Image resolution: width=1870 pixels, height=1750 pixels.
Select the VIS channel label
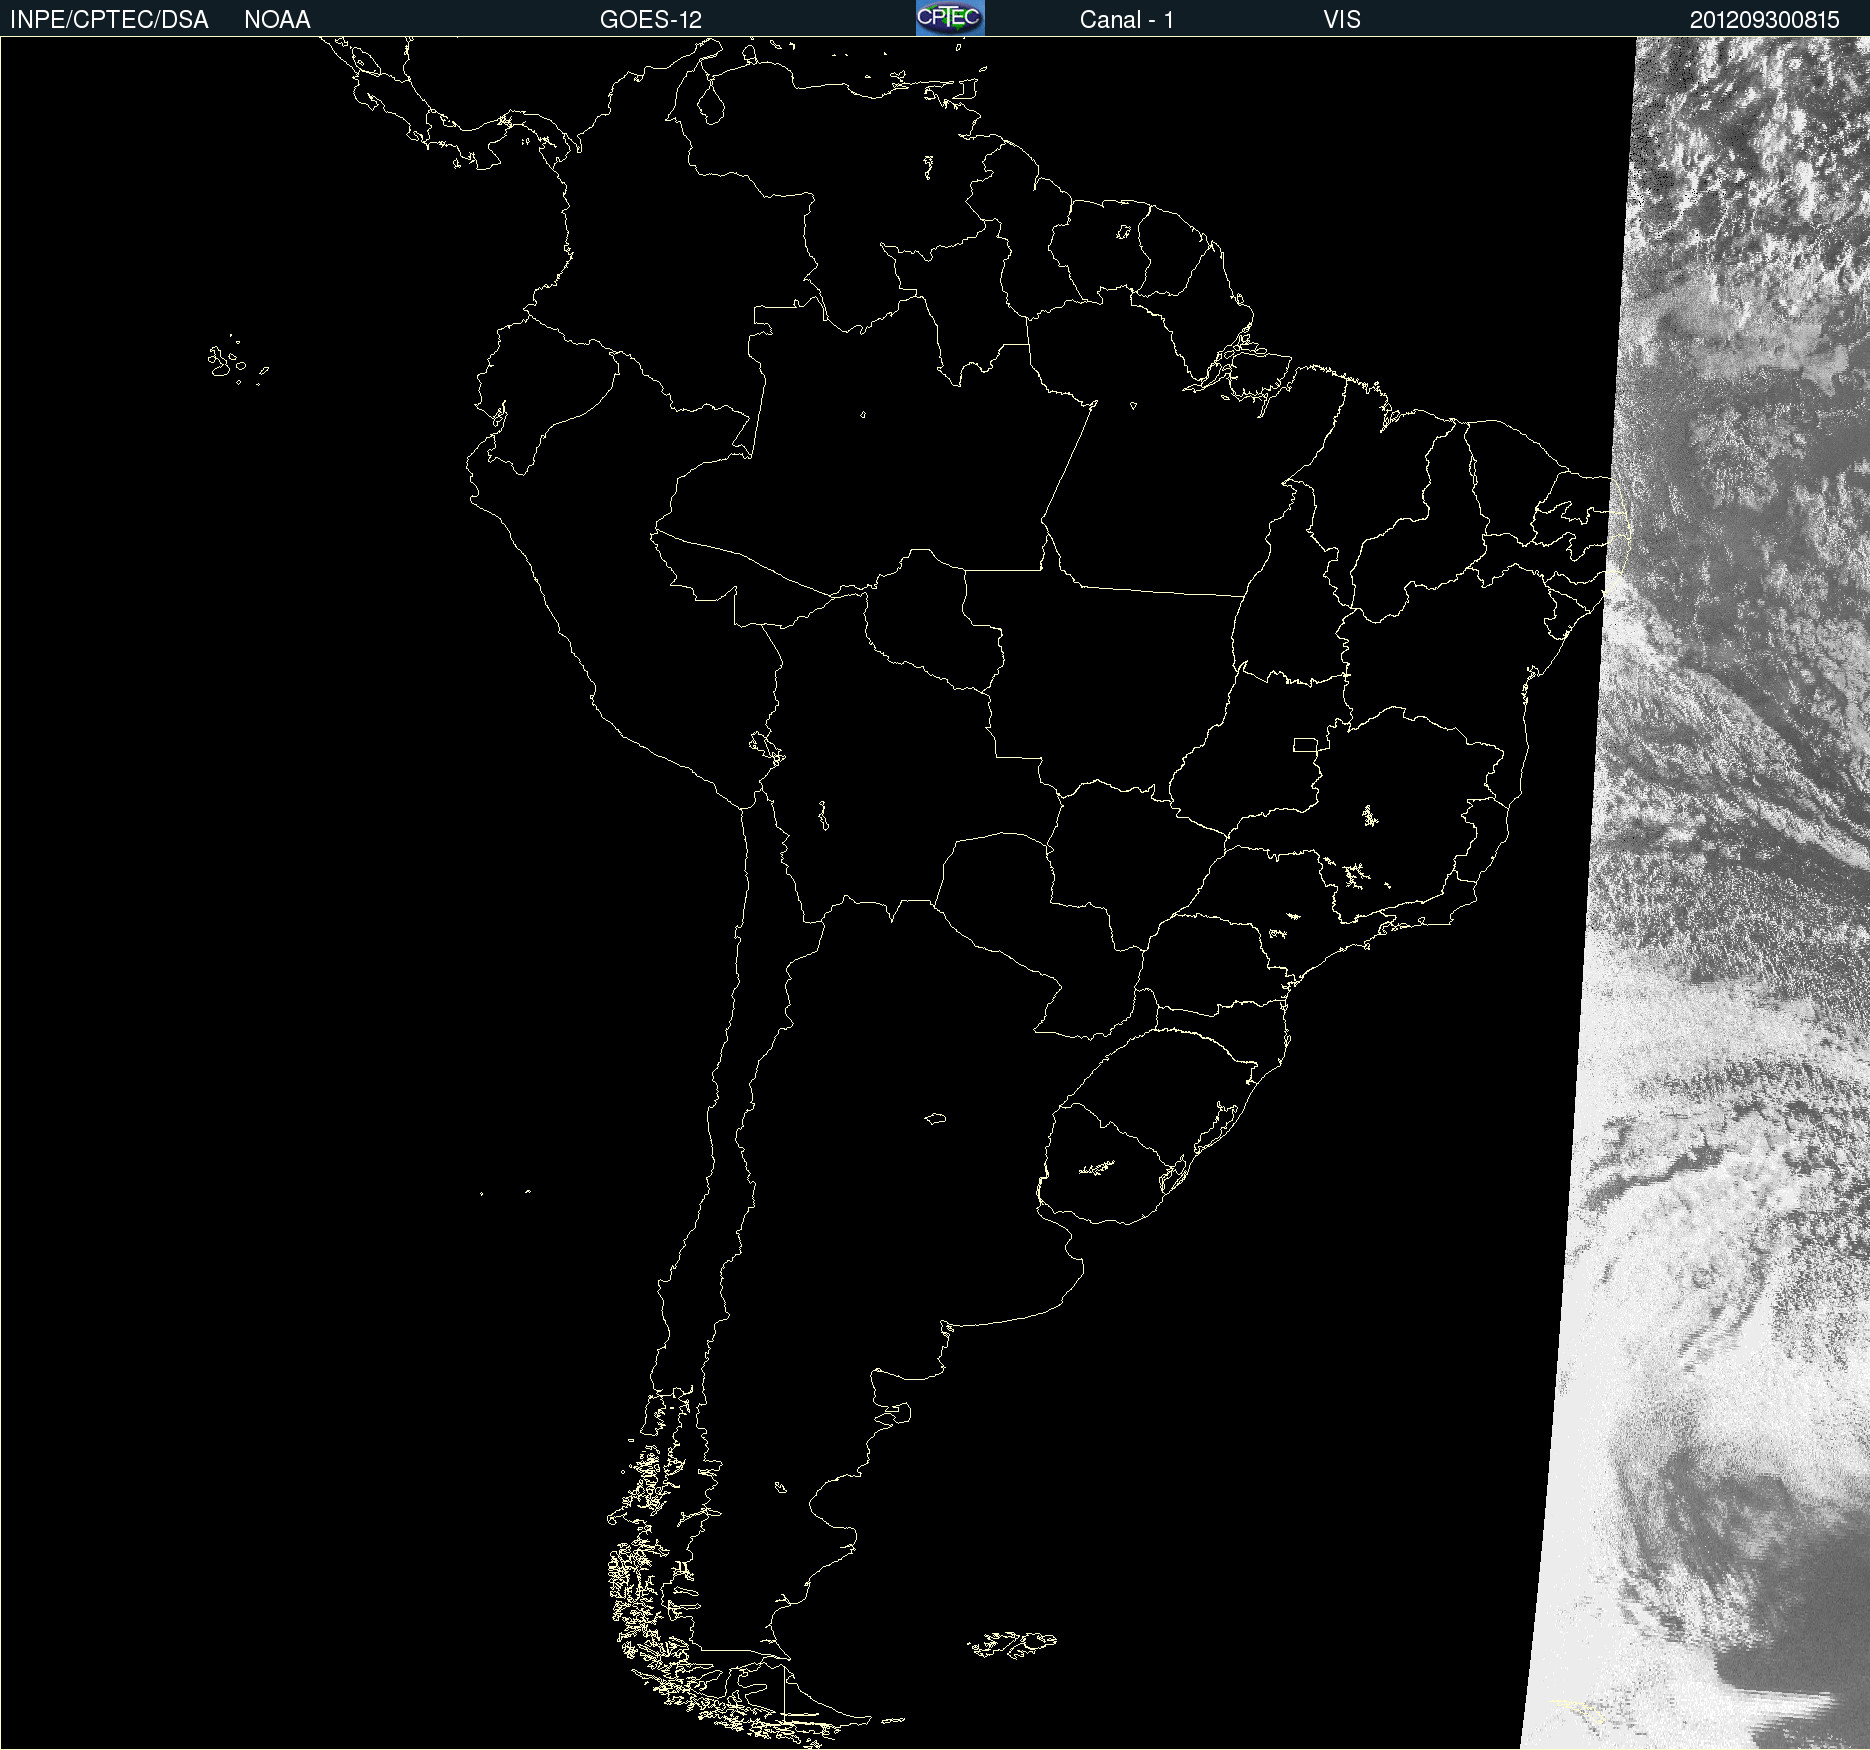tap(1342, 20)
